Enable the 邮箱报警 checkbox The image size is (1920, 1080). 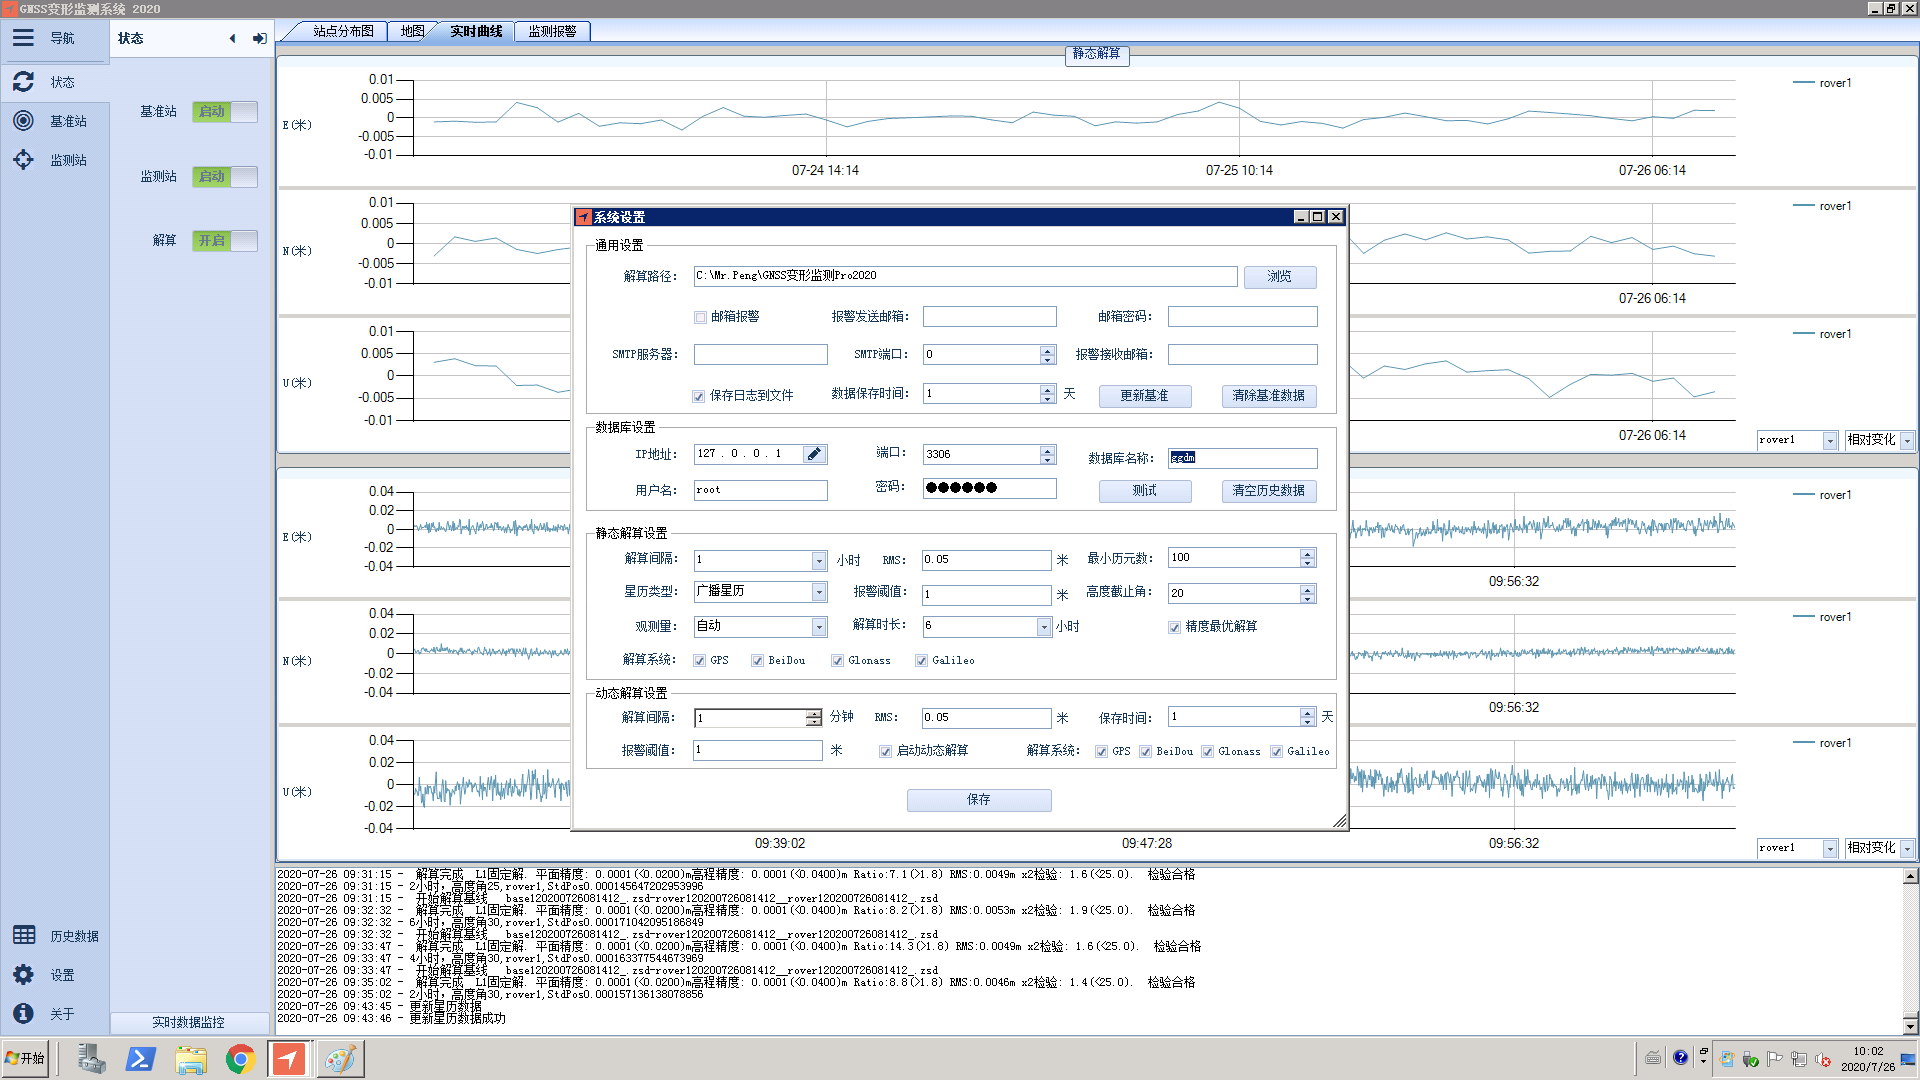[700, 317]
